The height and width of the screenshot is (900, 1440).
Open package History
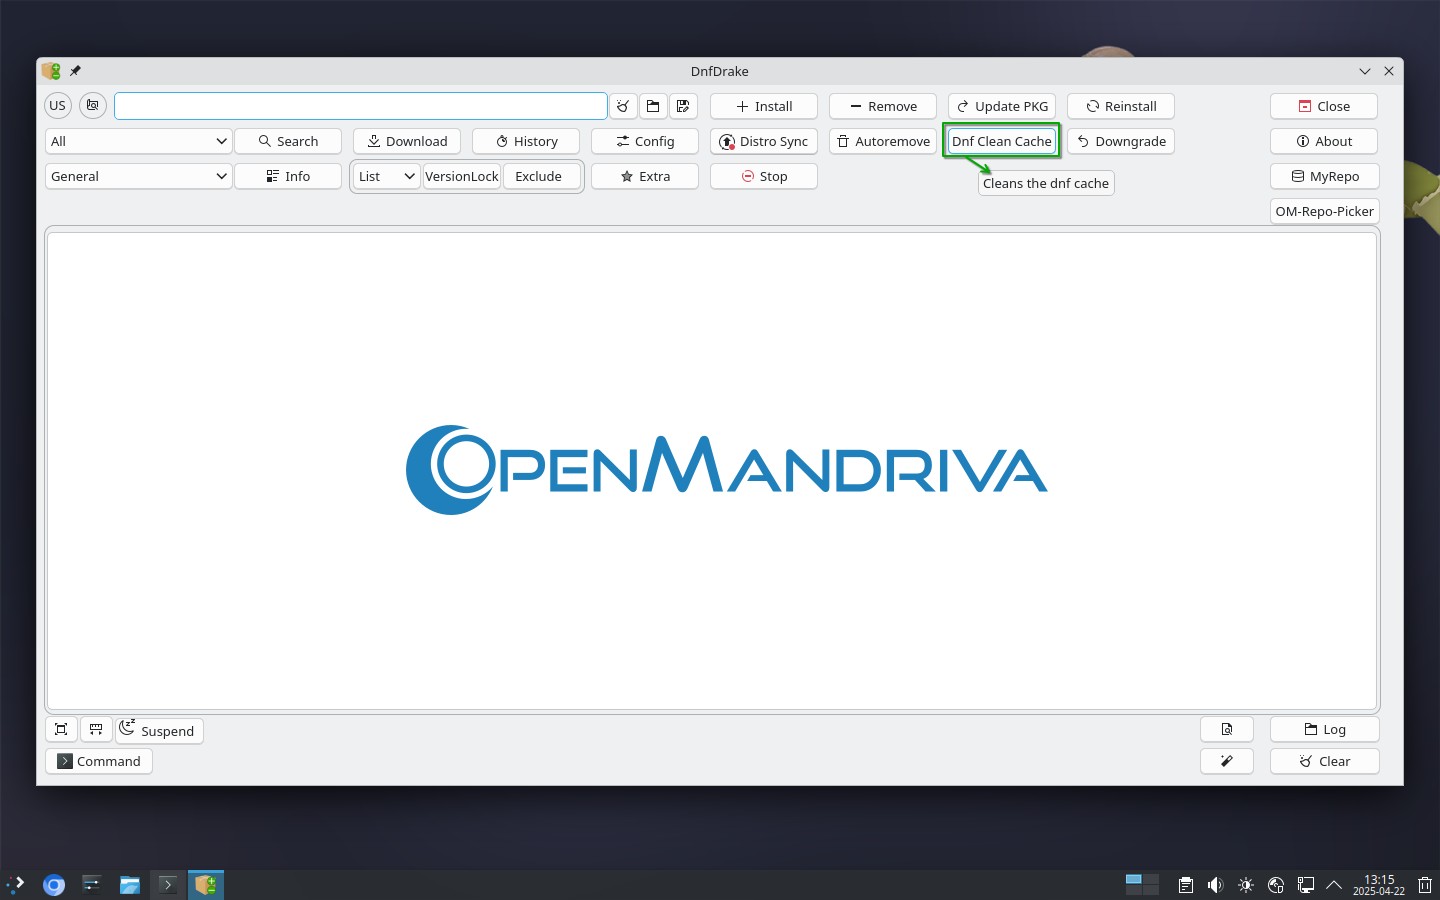(526, 141)
